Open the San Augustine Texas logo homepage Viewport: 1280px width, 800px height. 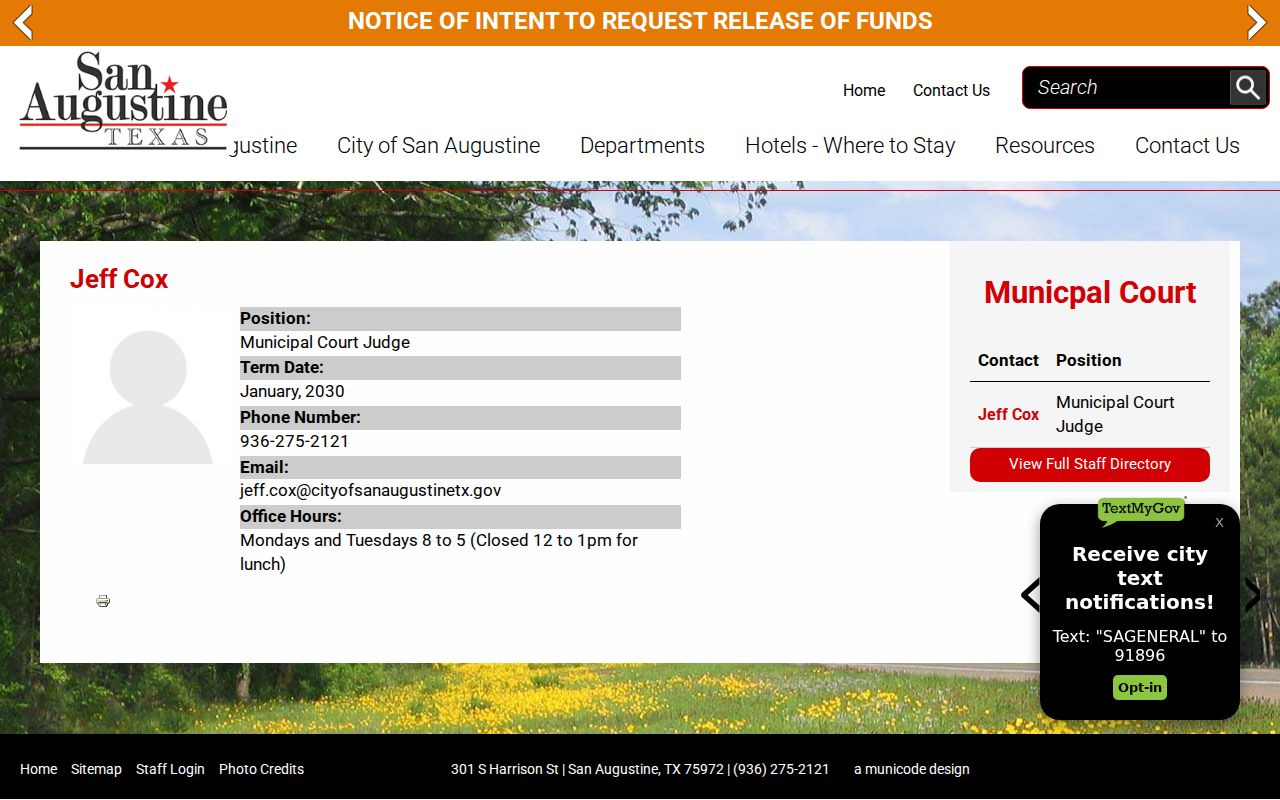[124, 100]
